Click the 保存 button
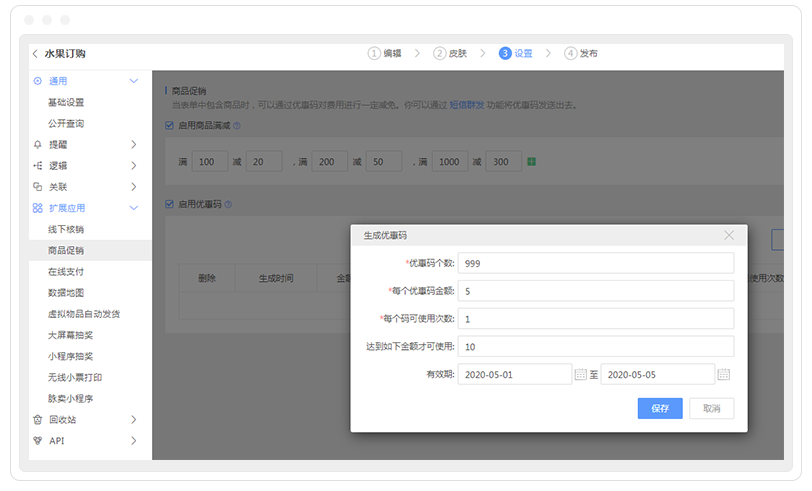Image resolution: width=812 pixels, height=491 pixels. [659, 408]
